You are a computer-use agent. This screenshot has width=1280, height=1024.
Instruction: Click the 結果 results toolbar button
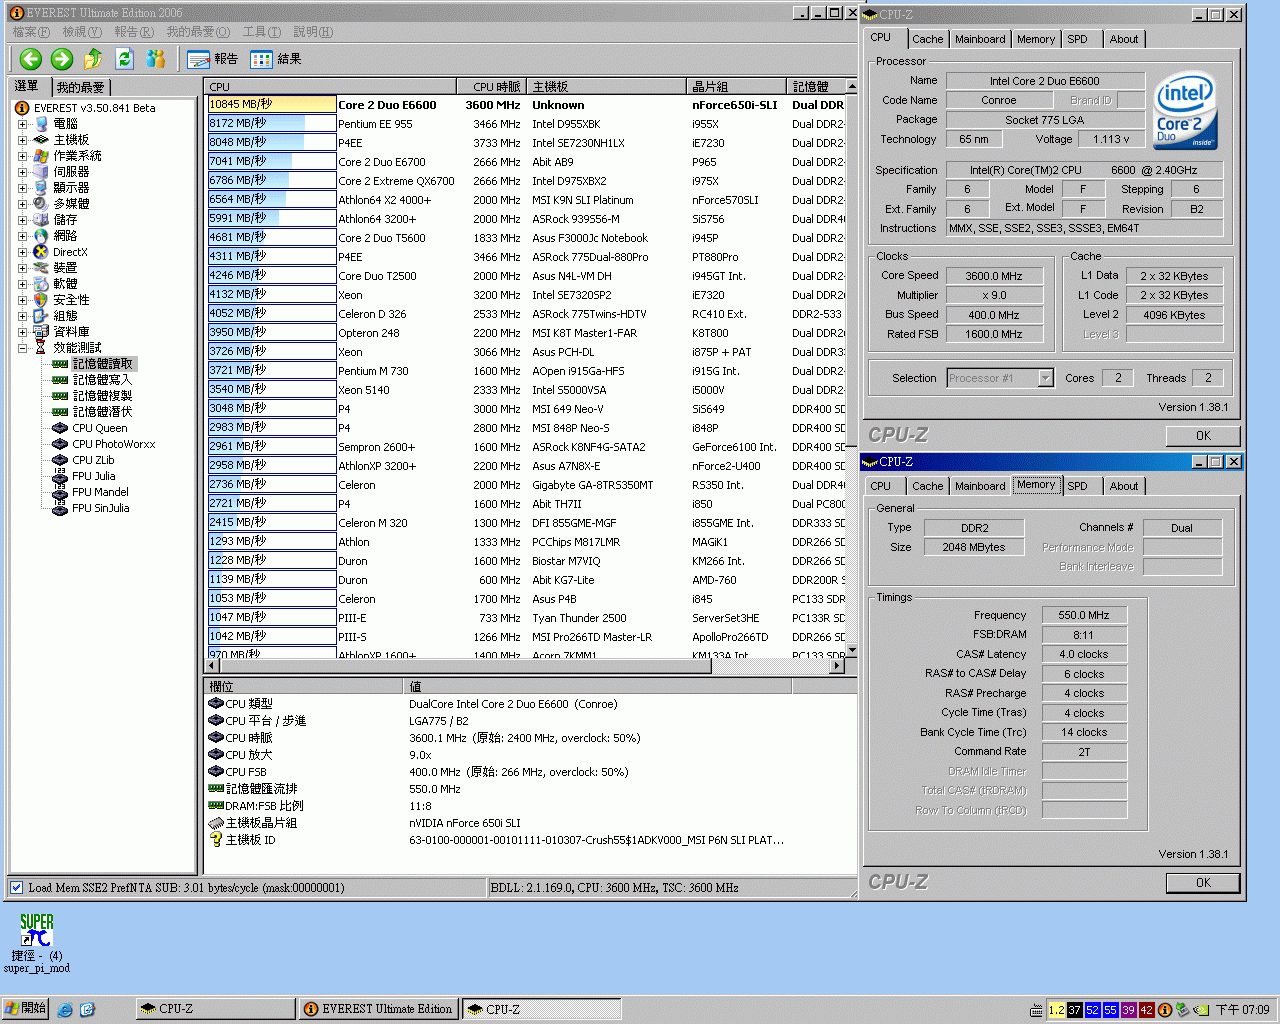point(276,59)
